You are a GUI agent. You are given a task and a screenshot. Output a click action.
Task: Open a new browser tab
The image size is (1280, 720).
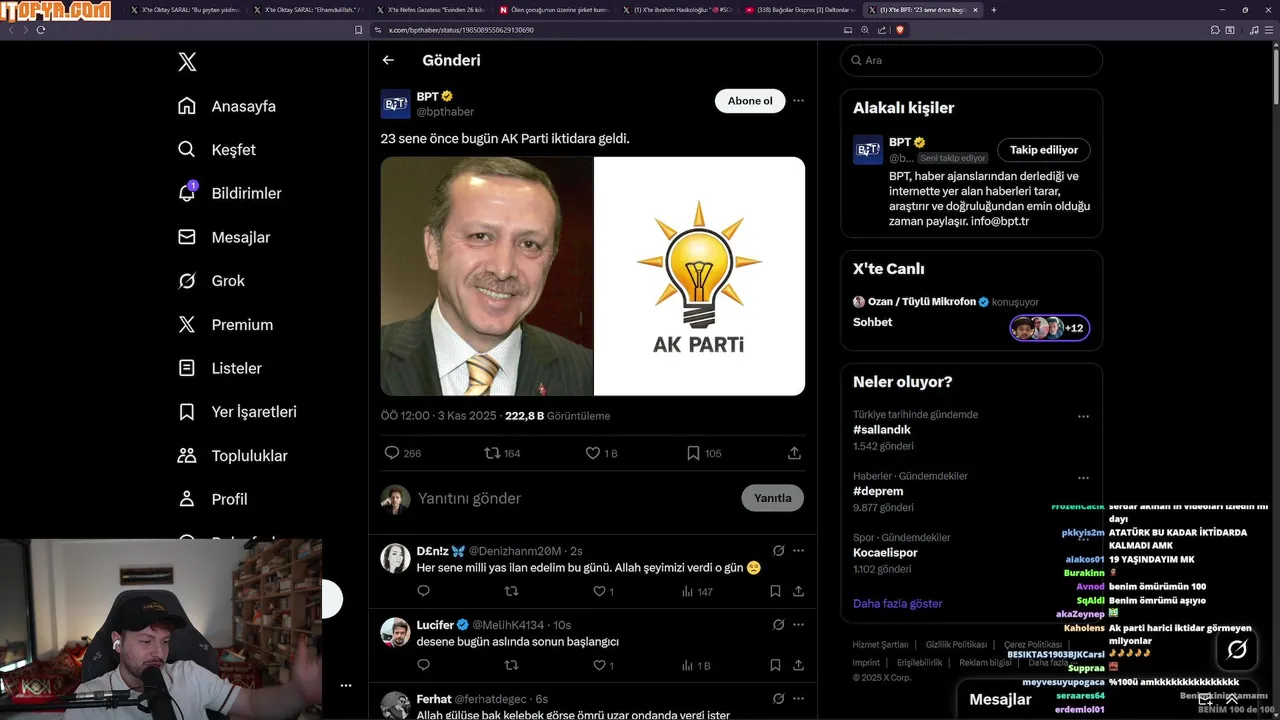click(x=993, y=10)
